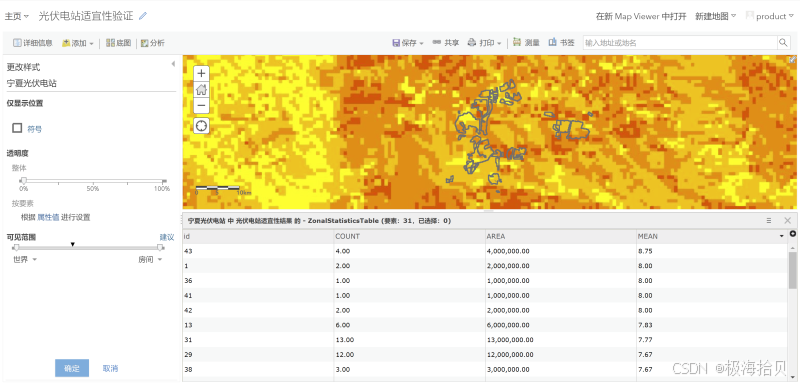Click right handle of visible range slider
800x384 pixels.
[x=161, y=248]
